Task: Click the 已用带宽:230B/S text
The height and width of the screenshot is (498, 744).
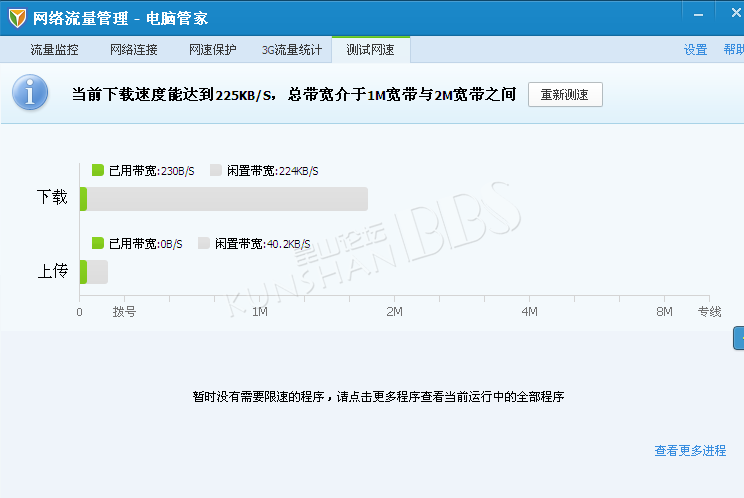Action: coord(152,171)
